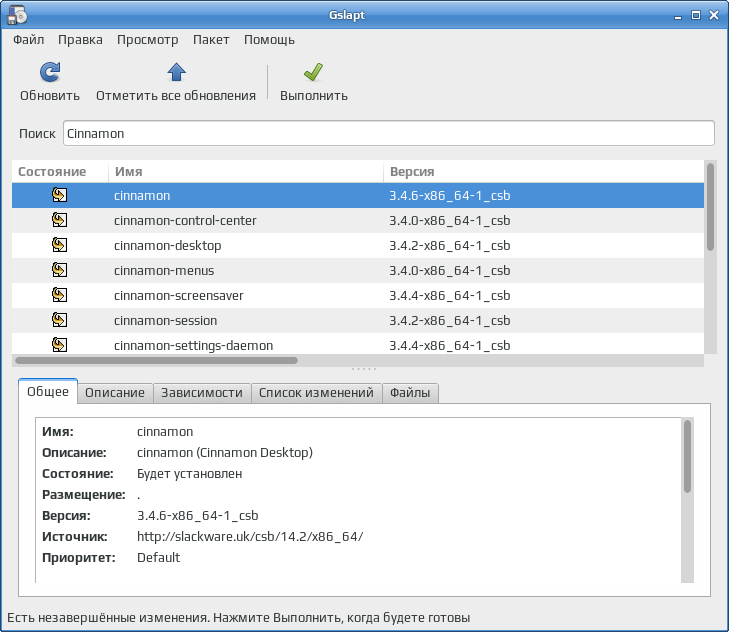This screenshot has height=632, width=729.
Task: Sort by the Версия column header
Action: [x=543, y=172]
